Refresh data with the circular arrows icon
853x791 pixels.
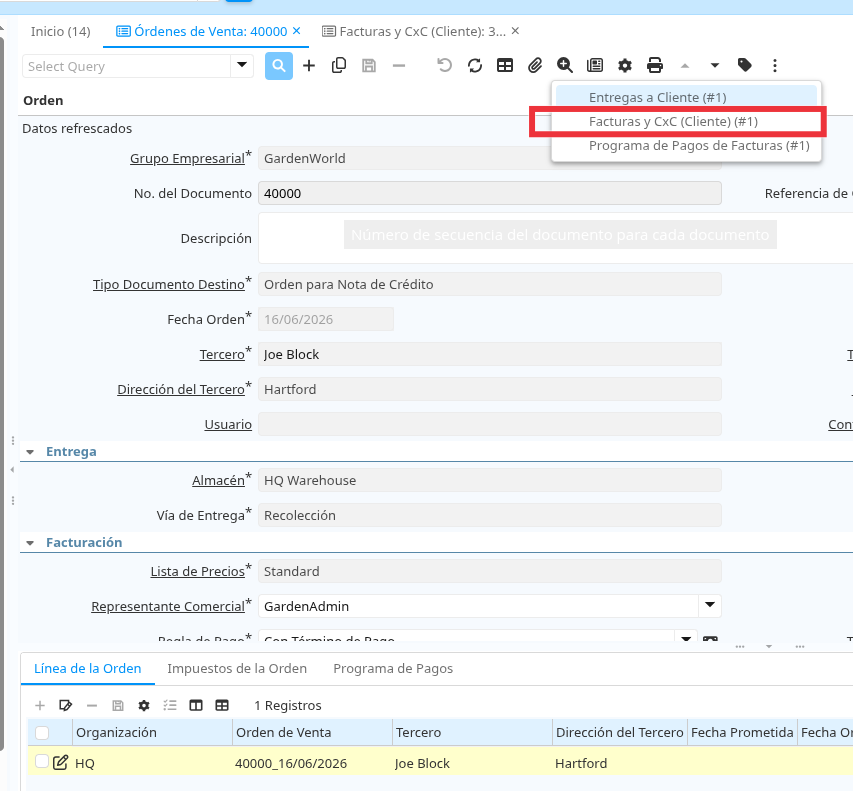(x=474, y=66)
